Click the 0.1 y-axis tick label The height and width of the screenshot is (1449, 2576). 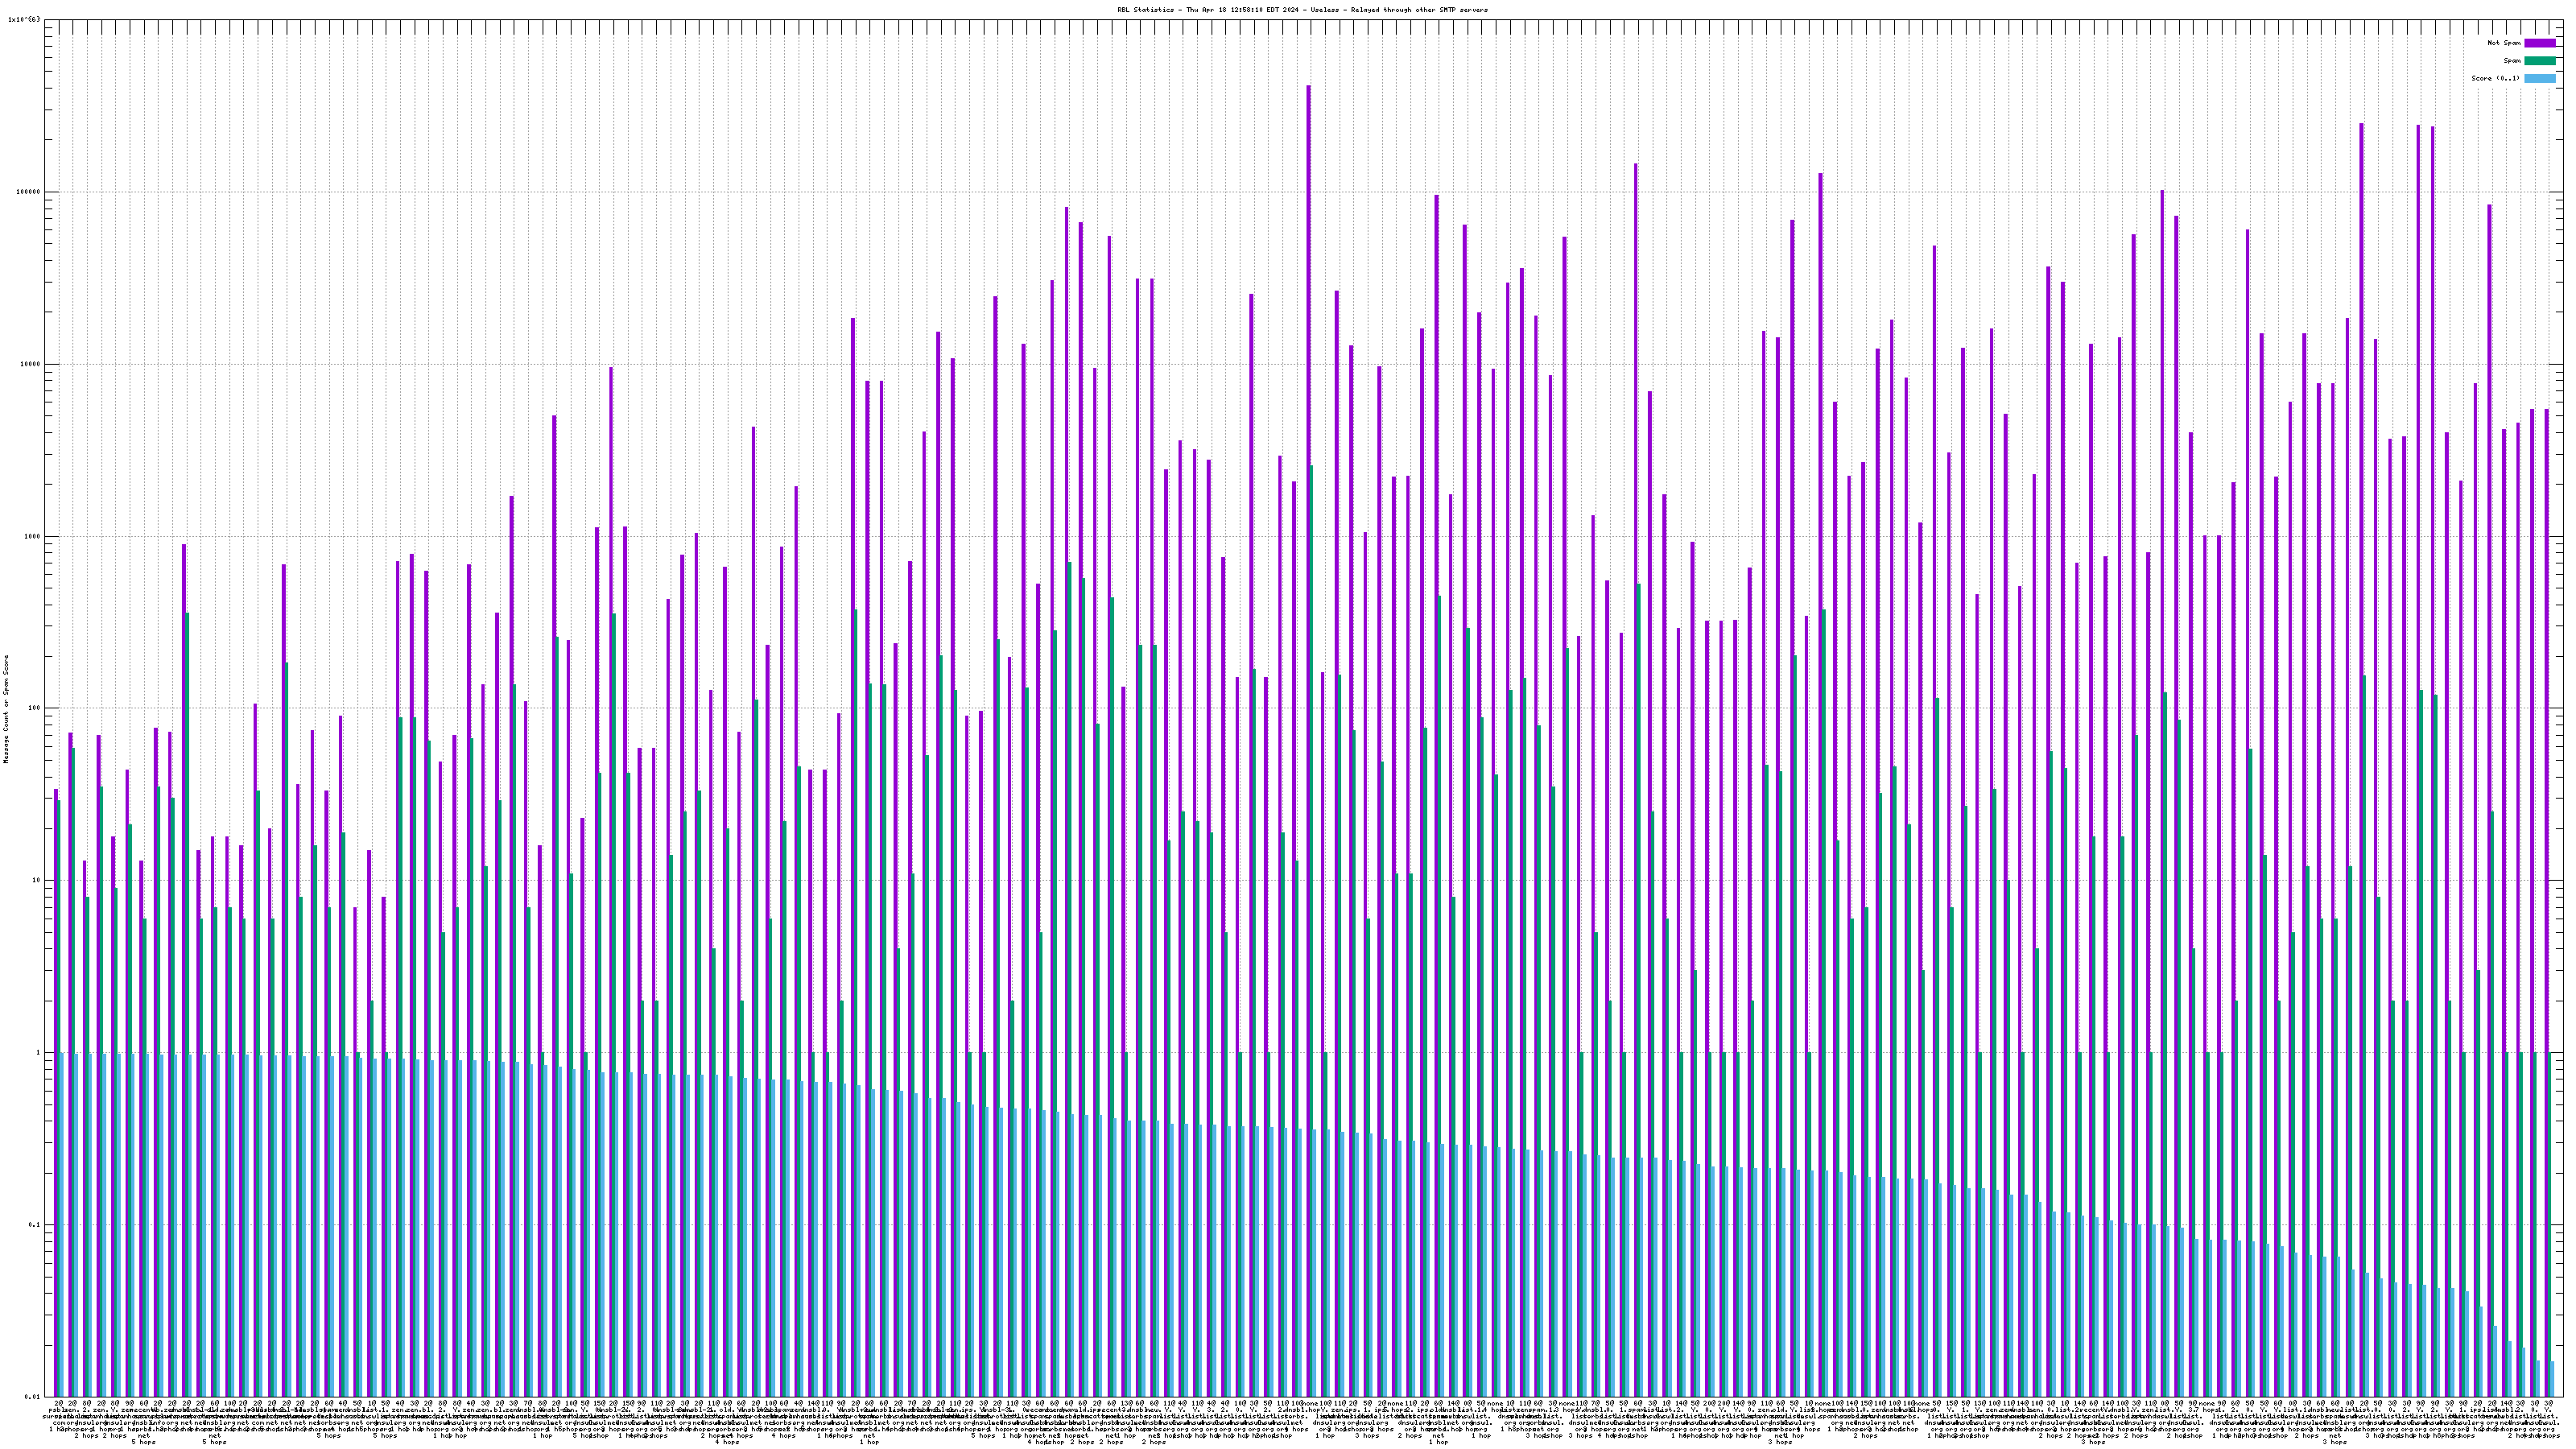click(x=34, y=1224)
